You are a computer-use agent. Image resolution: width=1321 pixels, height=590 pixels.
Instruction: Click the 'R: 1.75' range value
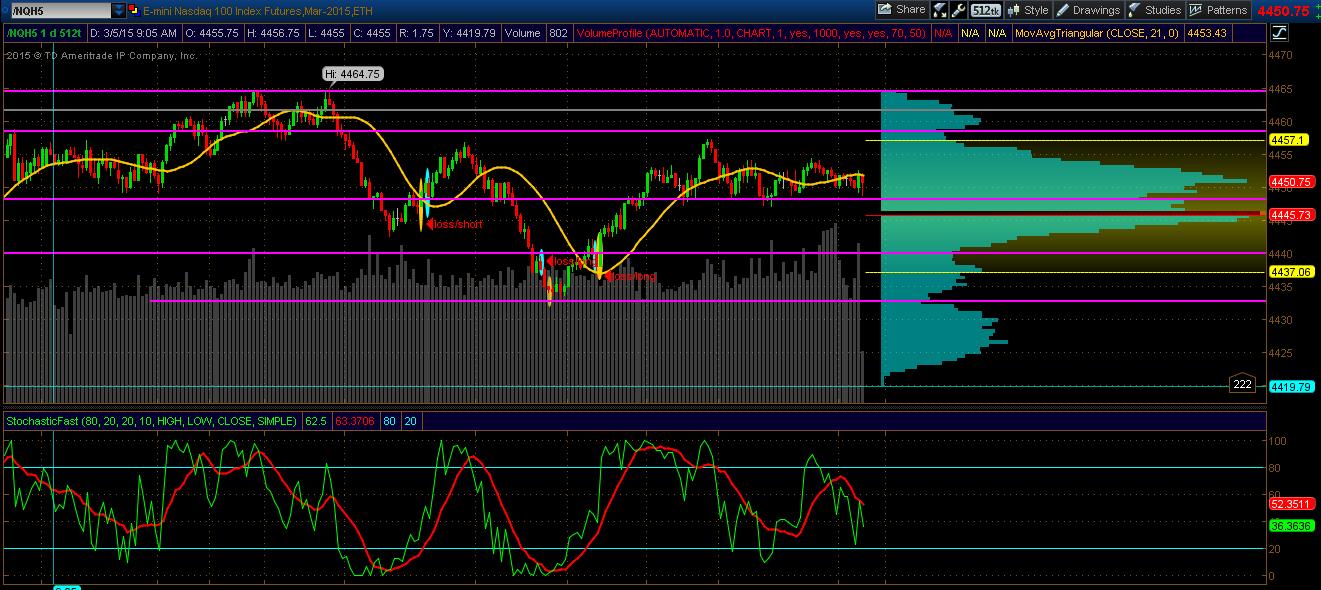(x=416, y=33)
